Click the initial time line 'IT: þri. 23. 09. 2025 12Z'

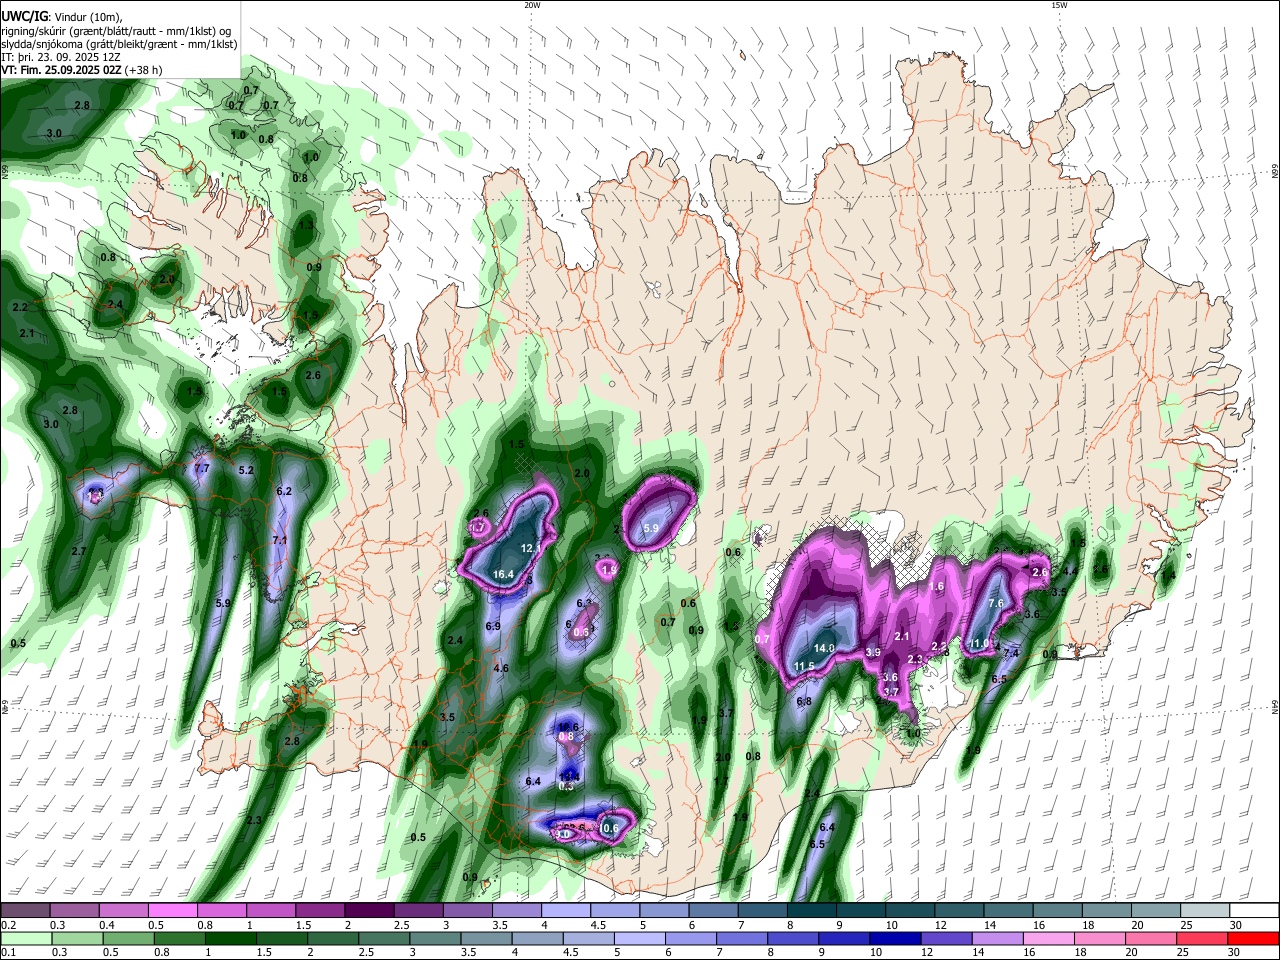click(61, 57)
